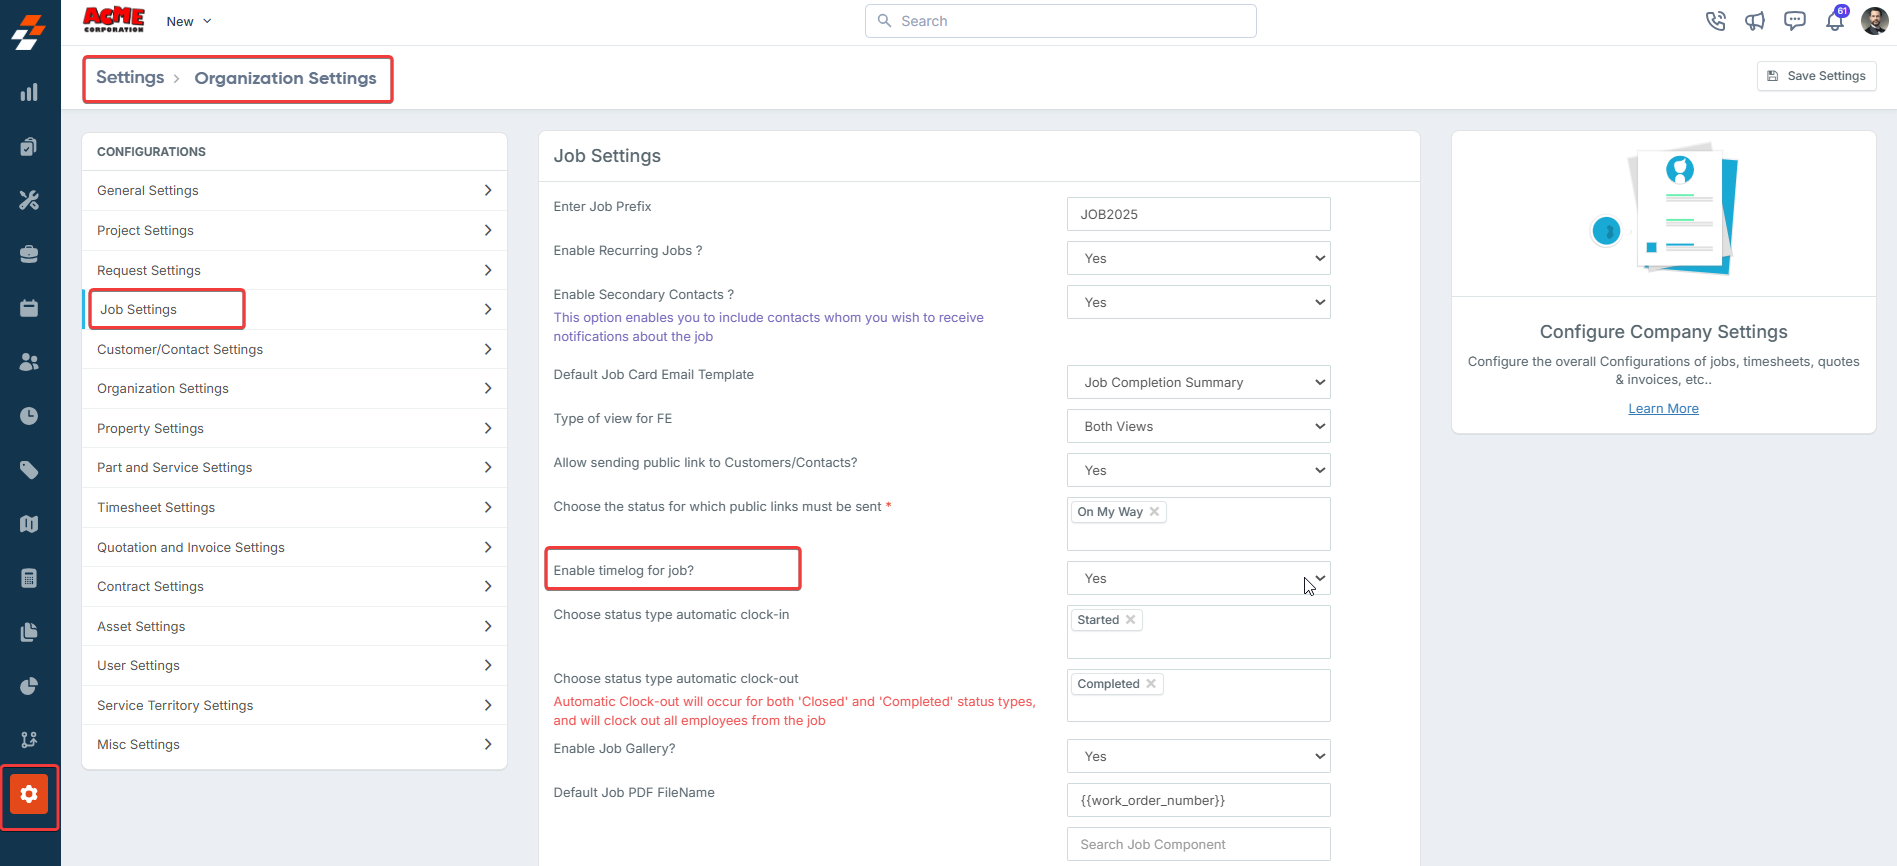The height and width of the screenshot is (866, 1897).
Task: Click the user profile avatar
Action: [x=1875, y=20]
